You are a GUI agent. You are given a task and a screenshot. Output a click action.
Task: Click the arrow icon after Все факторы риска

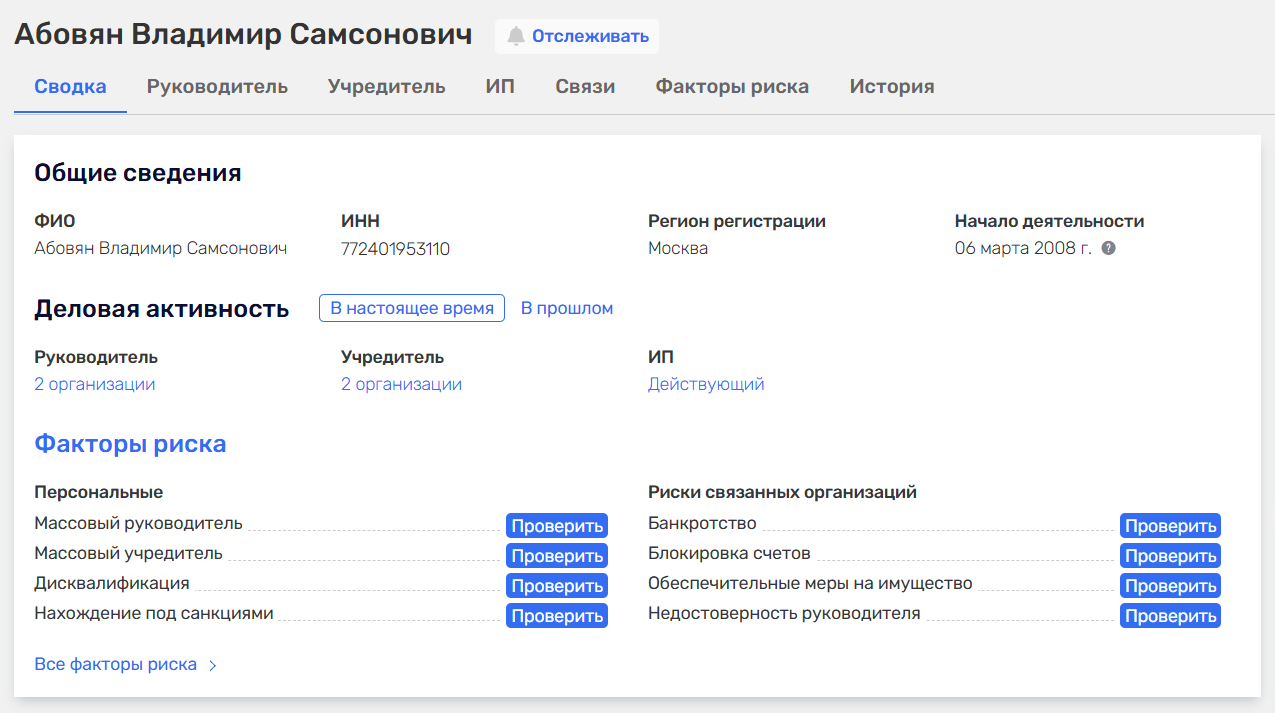(x=210, y=664)
